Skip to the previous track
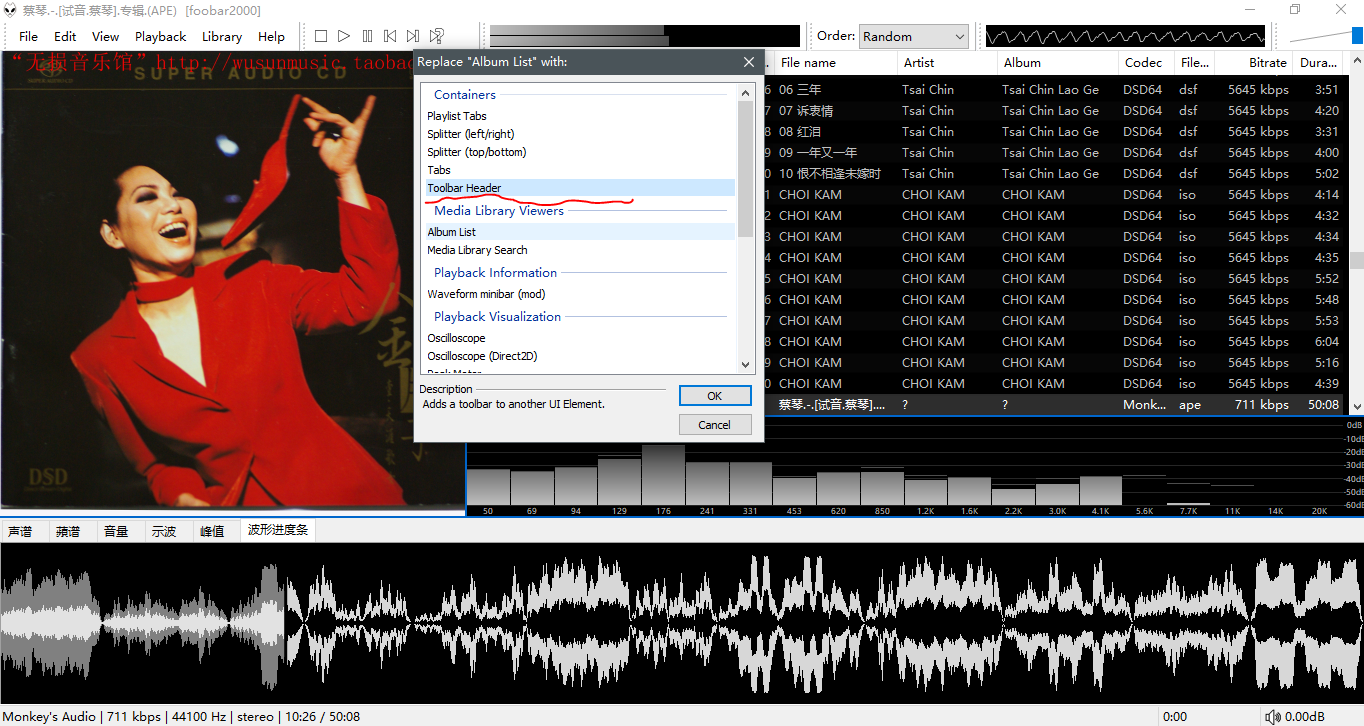The height and width of the screenshot is (726, 1364). click(x=391, y=36)
